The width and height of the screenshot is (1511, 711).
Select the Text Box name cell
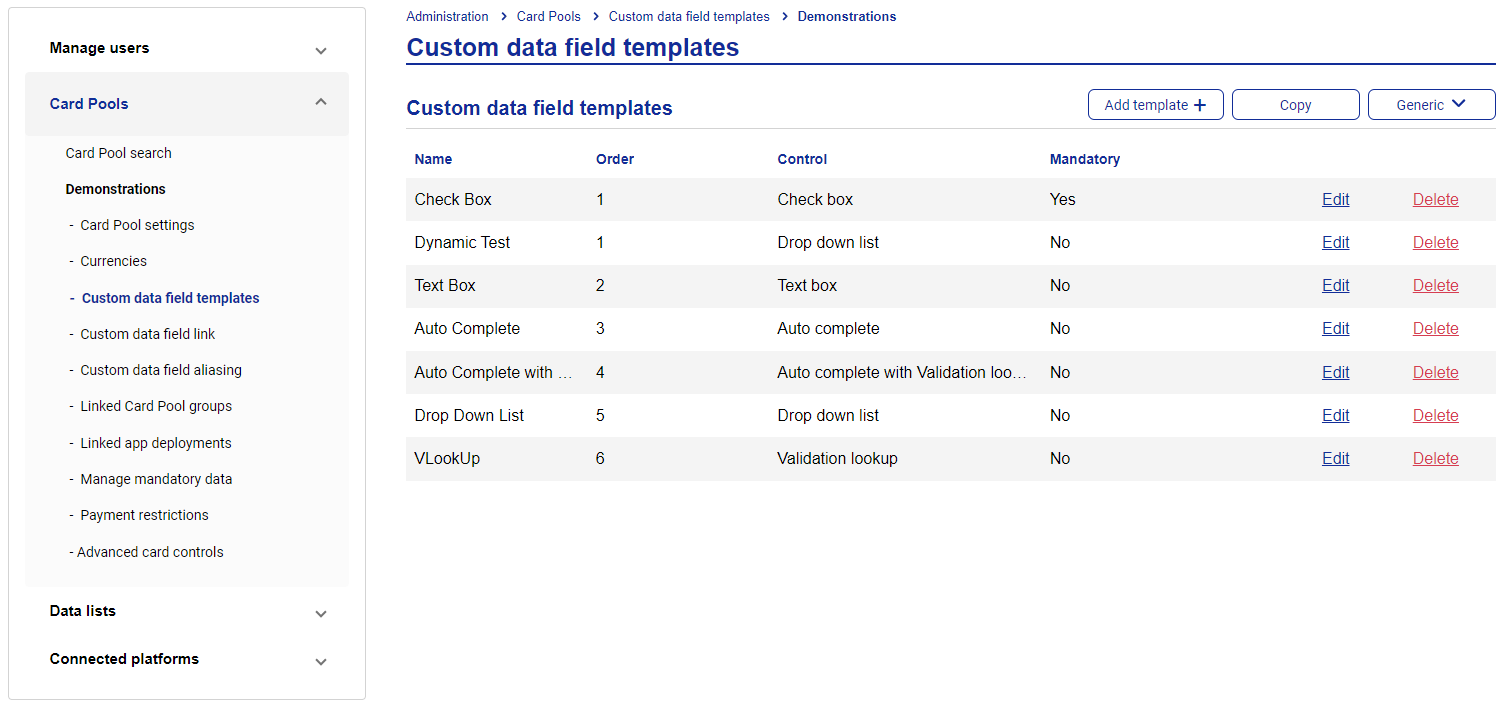point(445,285)
